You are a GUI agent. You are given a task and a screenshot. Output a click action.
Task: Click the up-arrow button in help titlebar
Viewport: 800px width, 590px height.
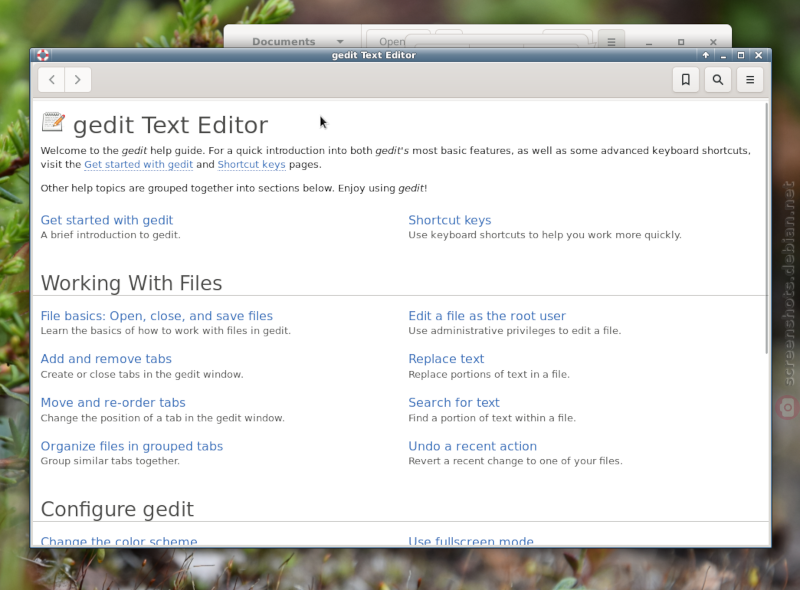point(706,55)
